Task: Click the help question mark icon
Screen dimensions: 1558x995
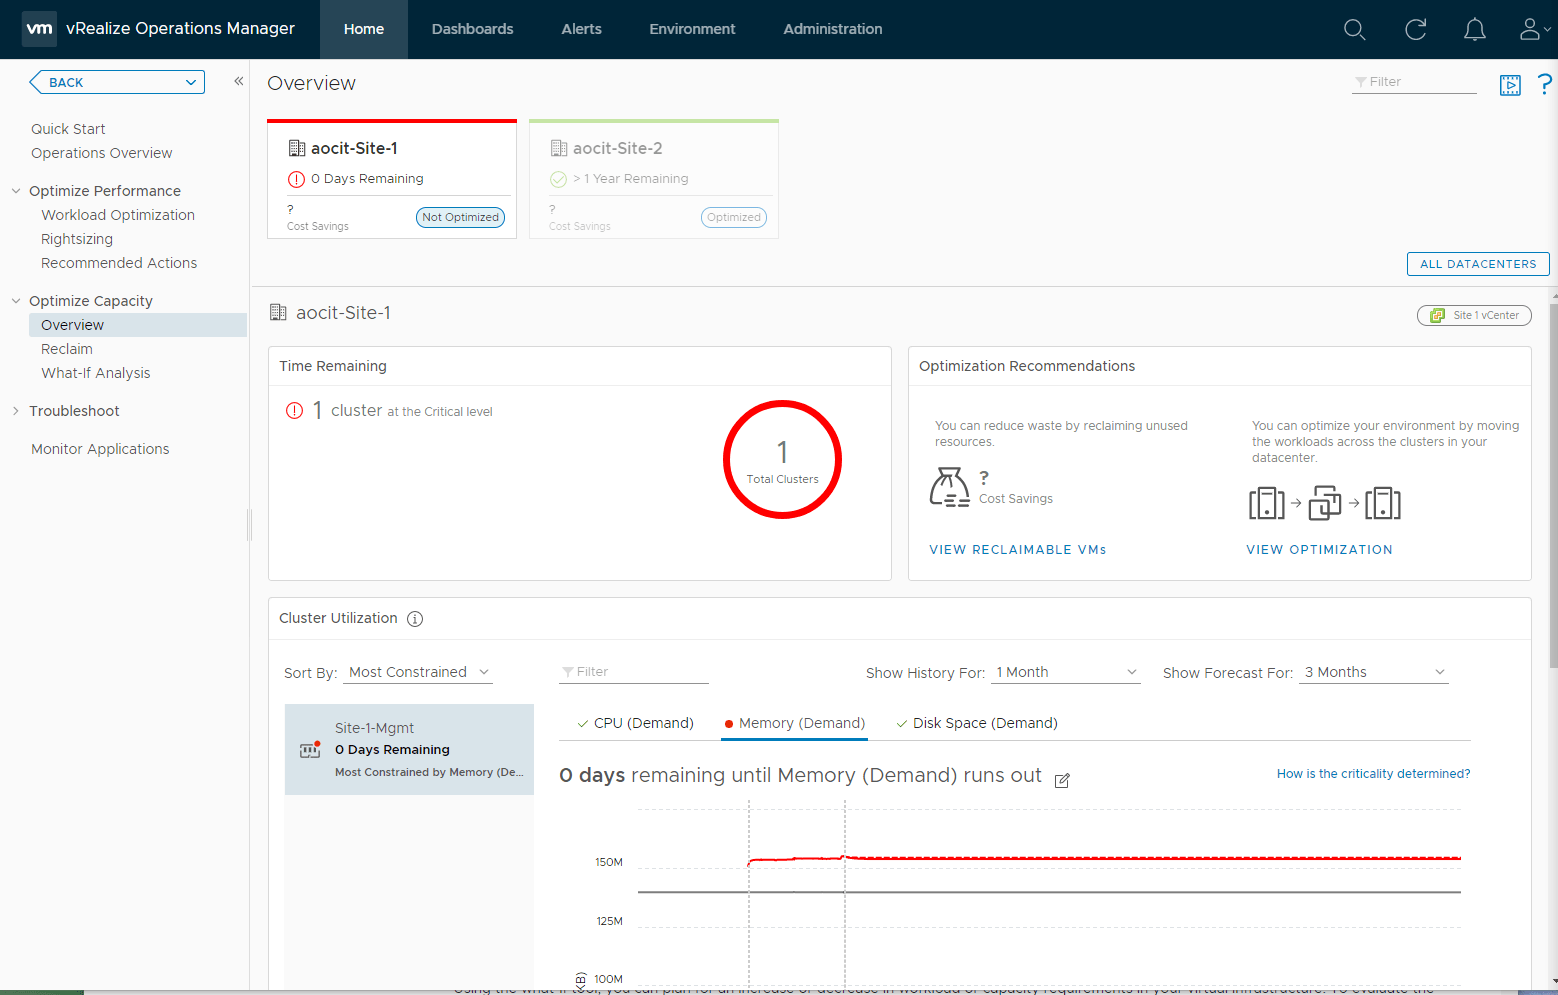Action: point(1545,84)
